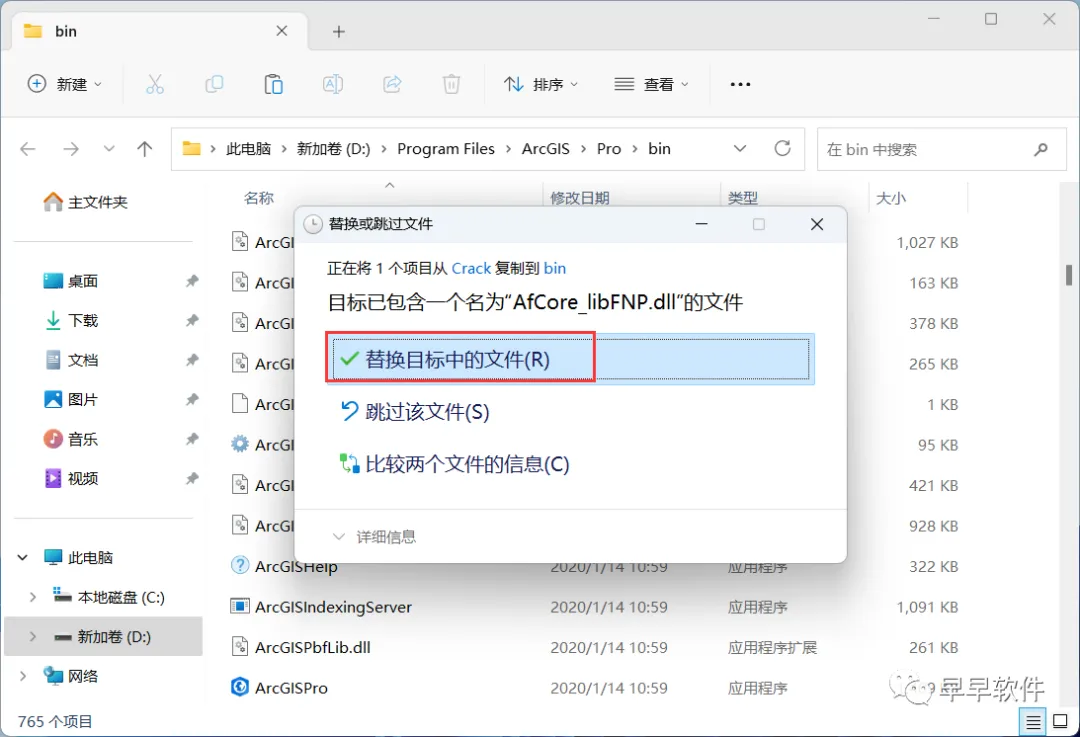Click ArcGIS in the address breadcrumb
Screen dimensions: 1080x737
click(x=546, y=149)
